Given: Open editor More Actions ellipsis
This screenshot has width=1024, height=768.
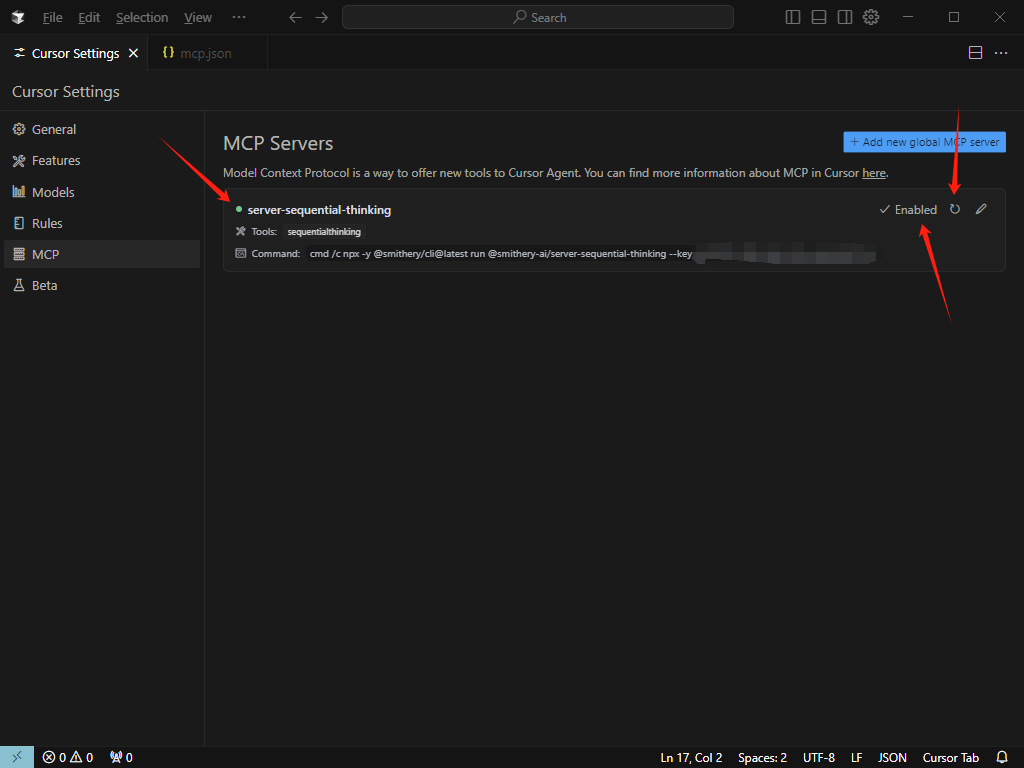Looking at the screenshot, I should [1001, 53].
